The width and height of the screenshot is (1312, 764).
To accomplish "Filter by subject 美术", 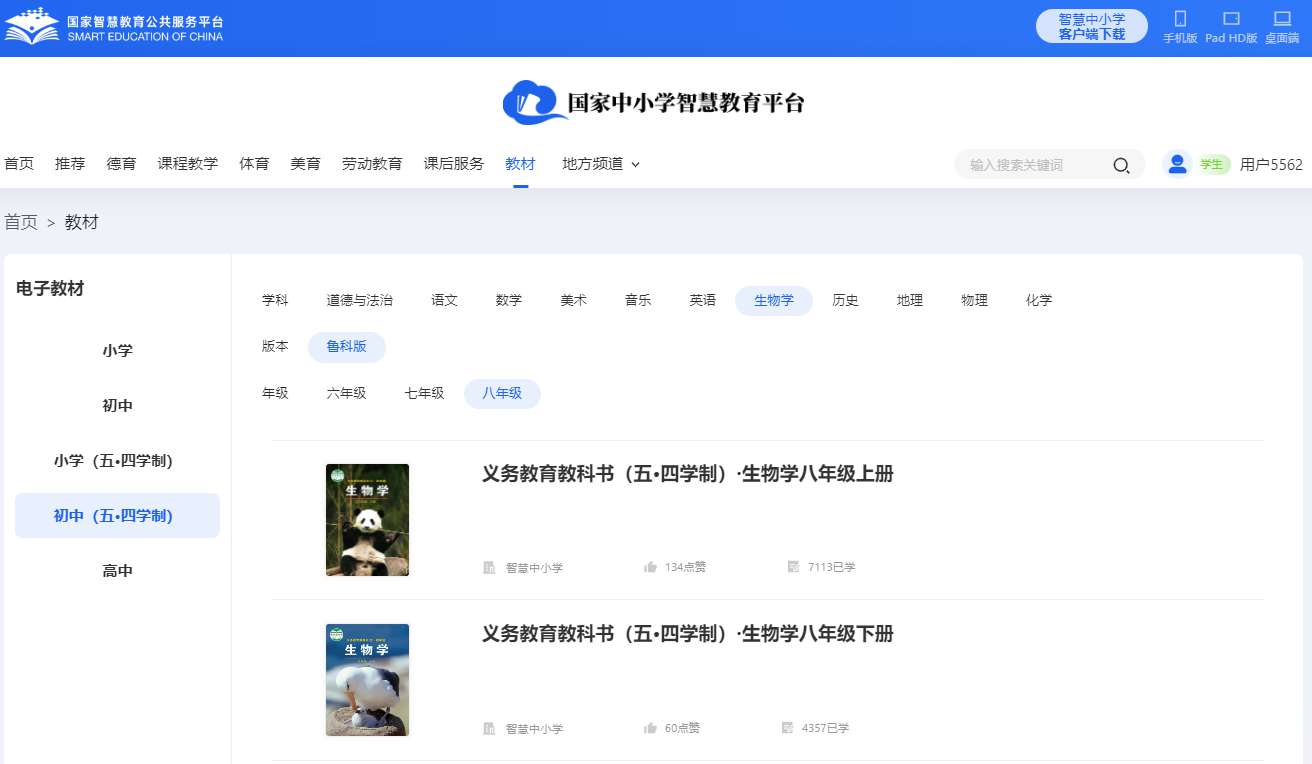I will coord(574,300).
